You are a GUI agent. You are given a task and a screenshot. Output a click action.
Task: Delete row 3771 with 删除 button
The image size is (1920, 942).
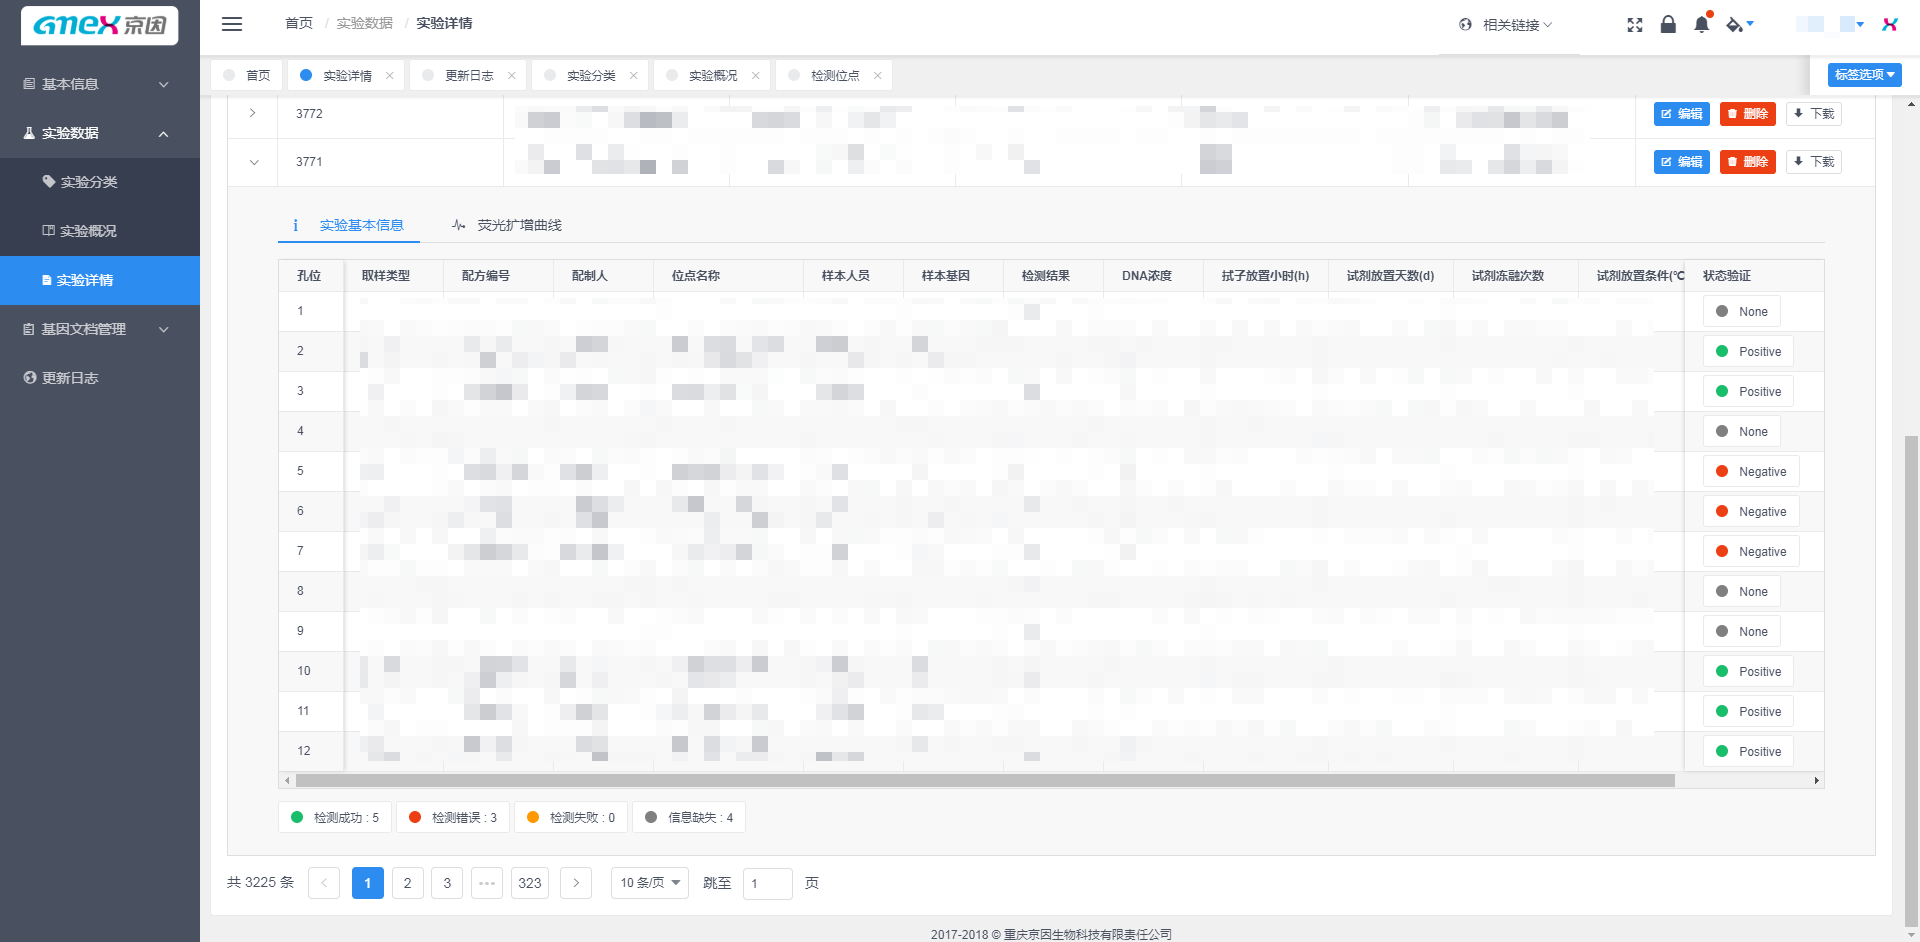pos(1748,162)
